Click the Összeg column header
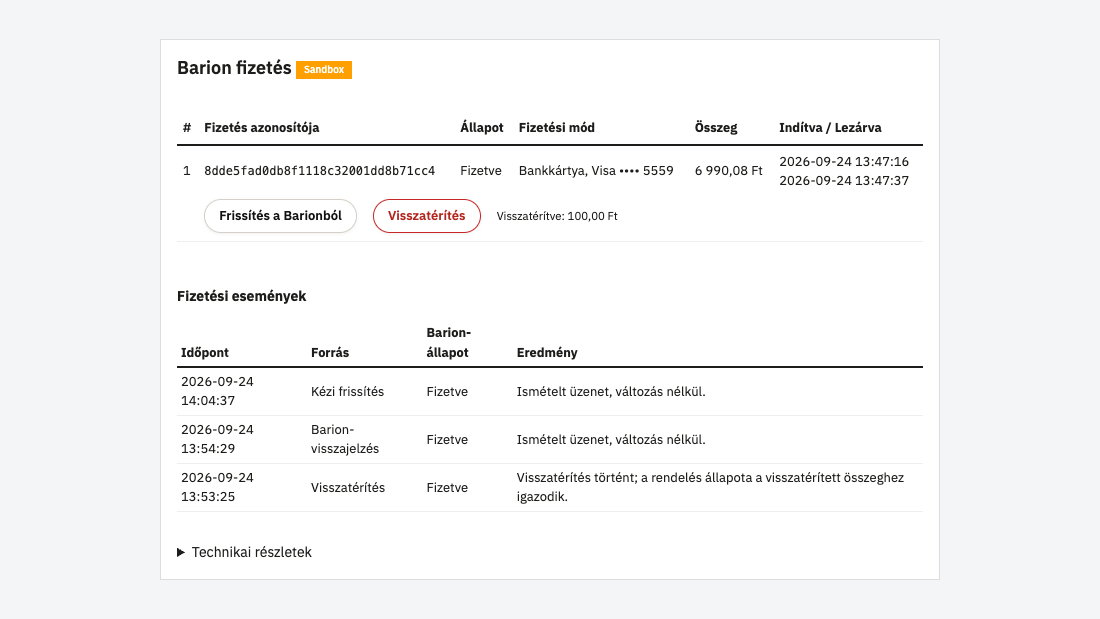The width and height of the screenshot is (1100, 619). pos(716,128)
